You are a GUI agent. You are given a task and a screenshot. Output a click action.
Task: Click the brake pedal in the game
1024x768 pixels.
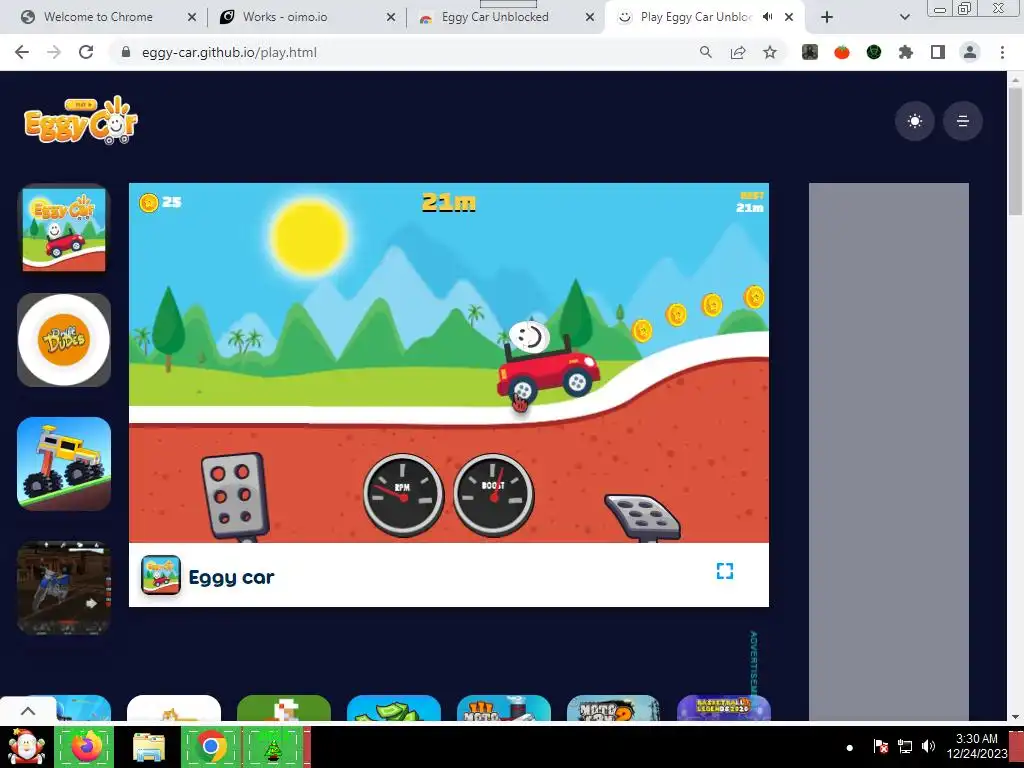pyautogui.click(x=234, y=497)
